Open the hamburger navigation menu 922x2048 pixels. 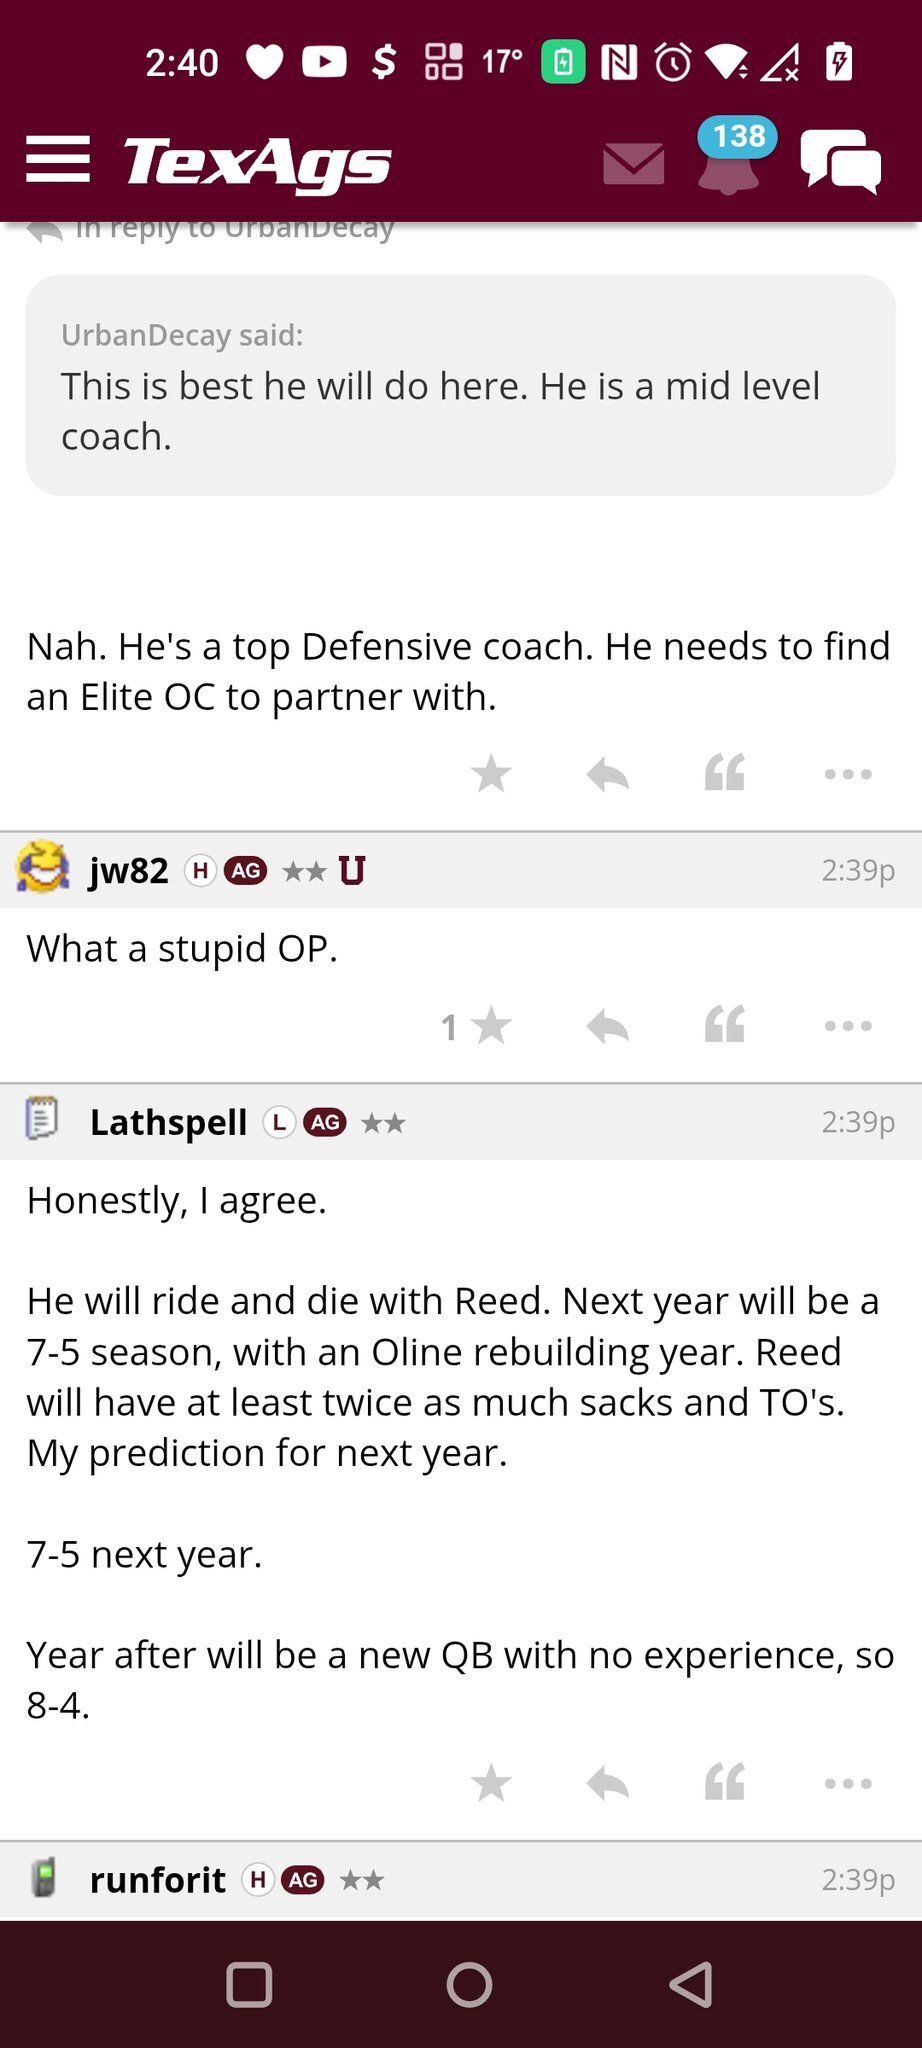coord(58,160)
